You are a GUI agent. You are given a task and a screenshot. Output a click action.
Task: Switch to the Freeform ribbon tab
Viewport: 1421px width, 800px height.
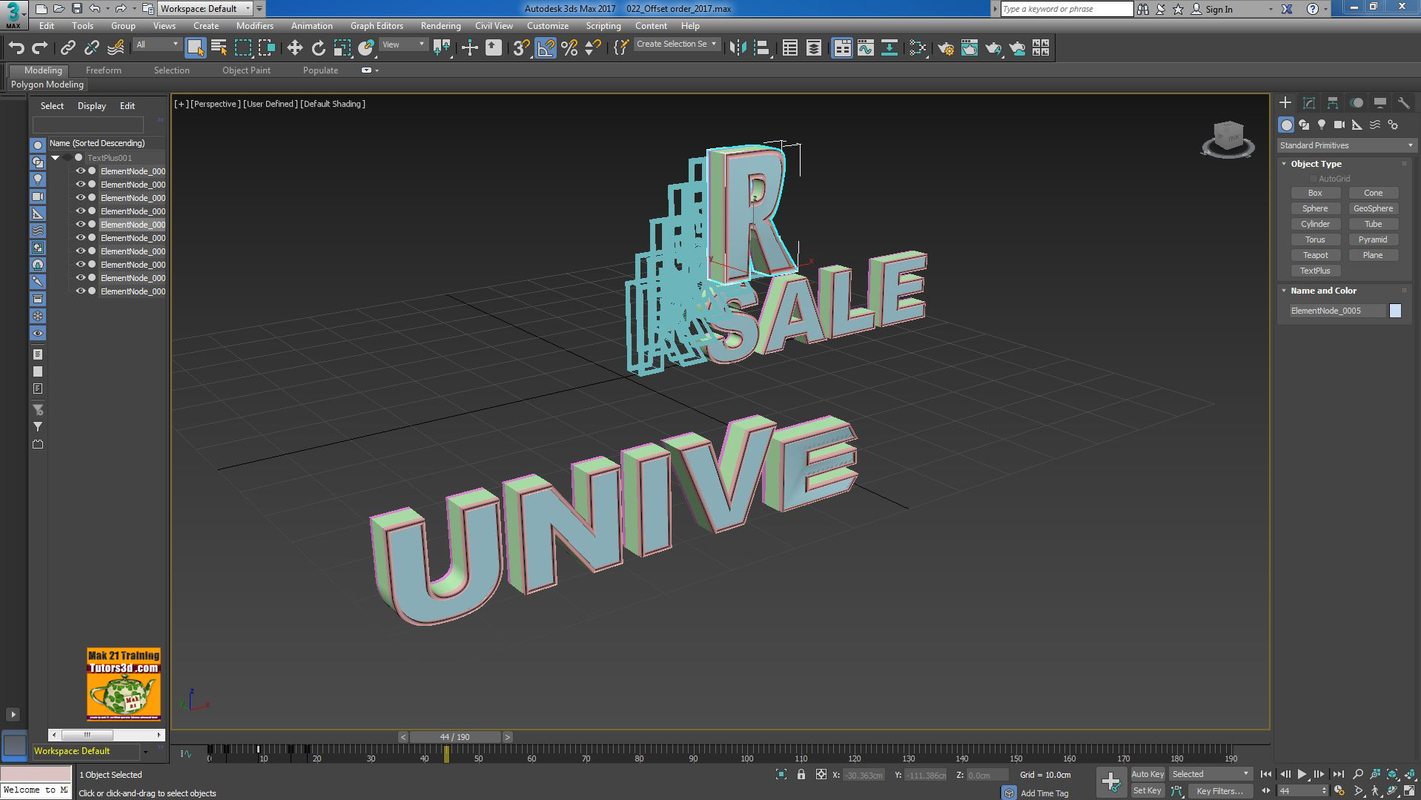pyautogui.click(x=103, y=70)
